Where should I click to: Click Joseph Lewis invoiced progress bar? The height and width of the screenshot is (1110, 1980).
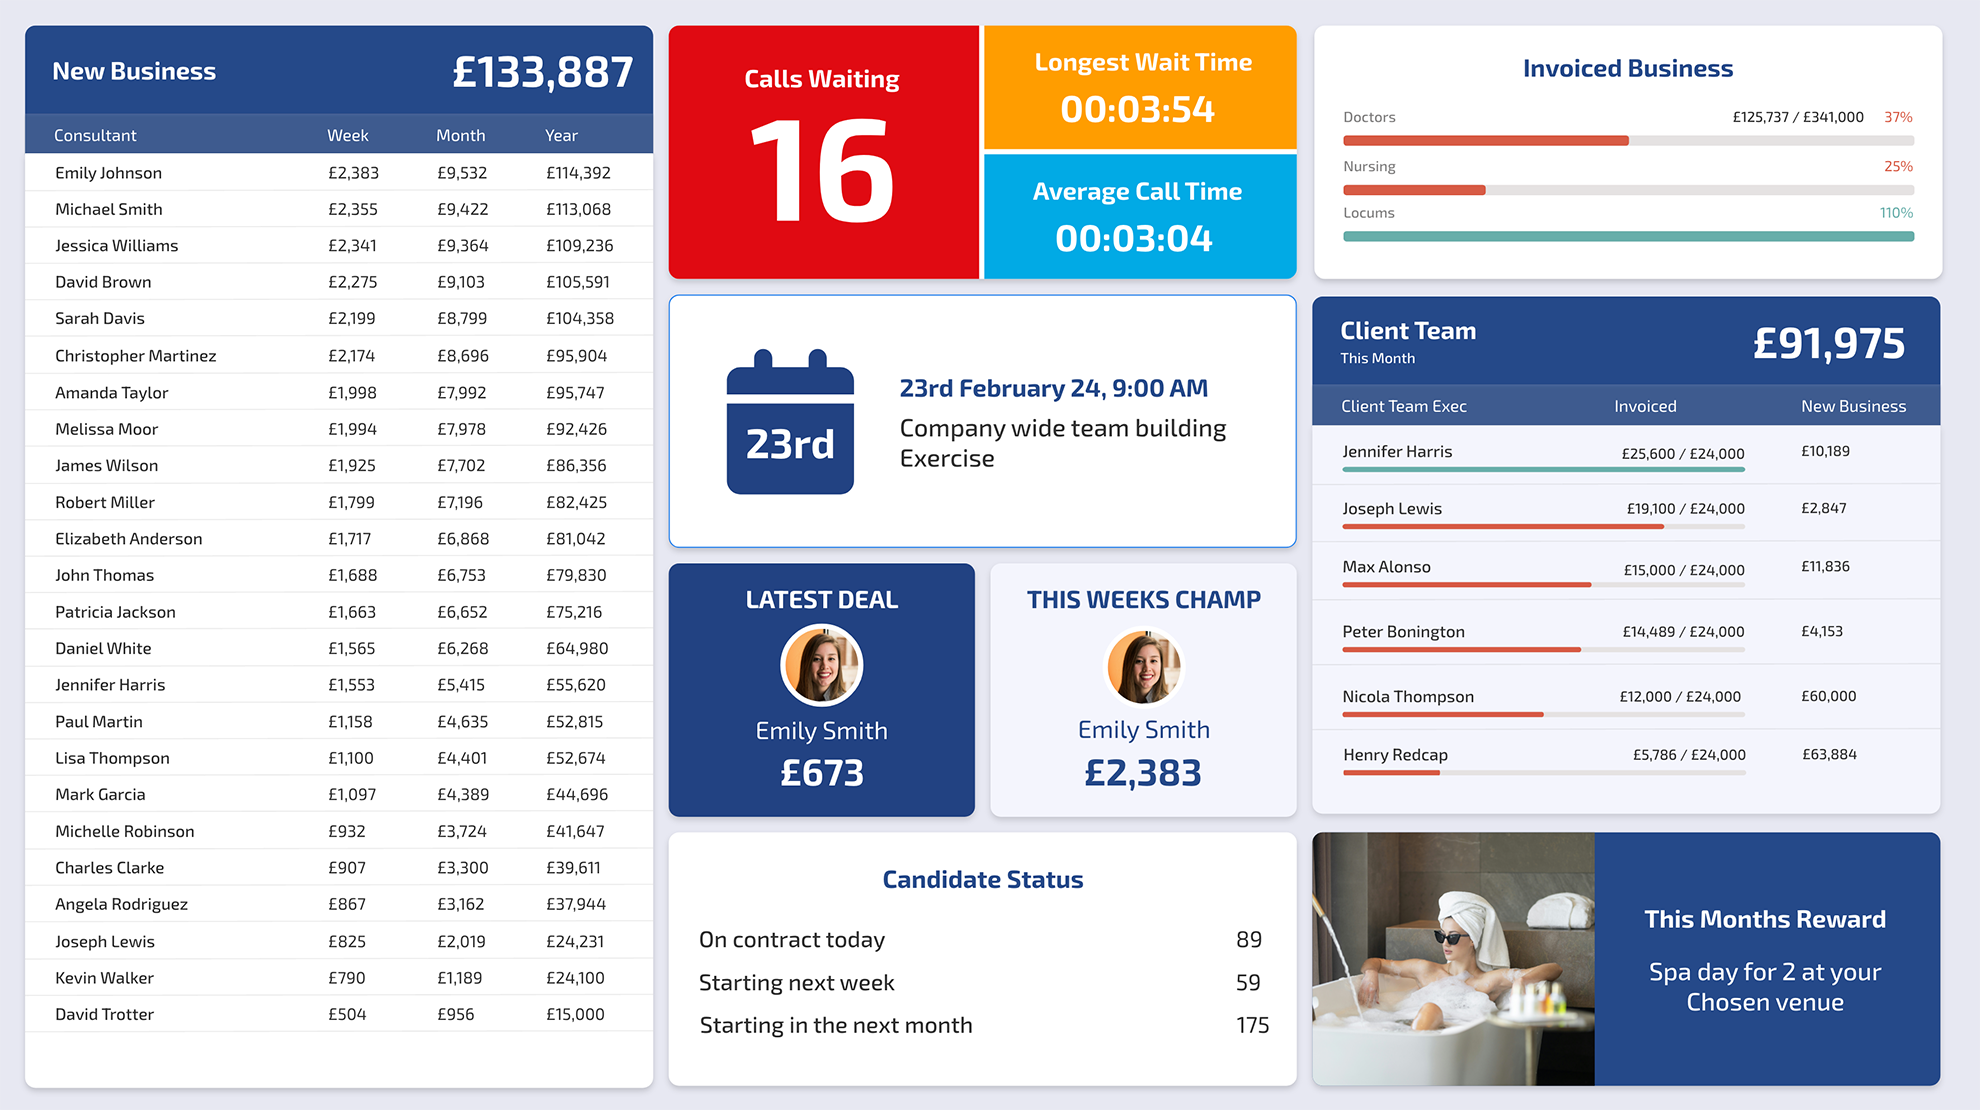[x=1543, y=526]
